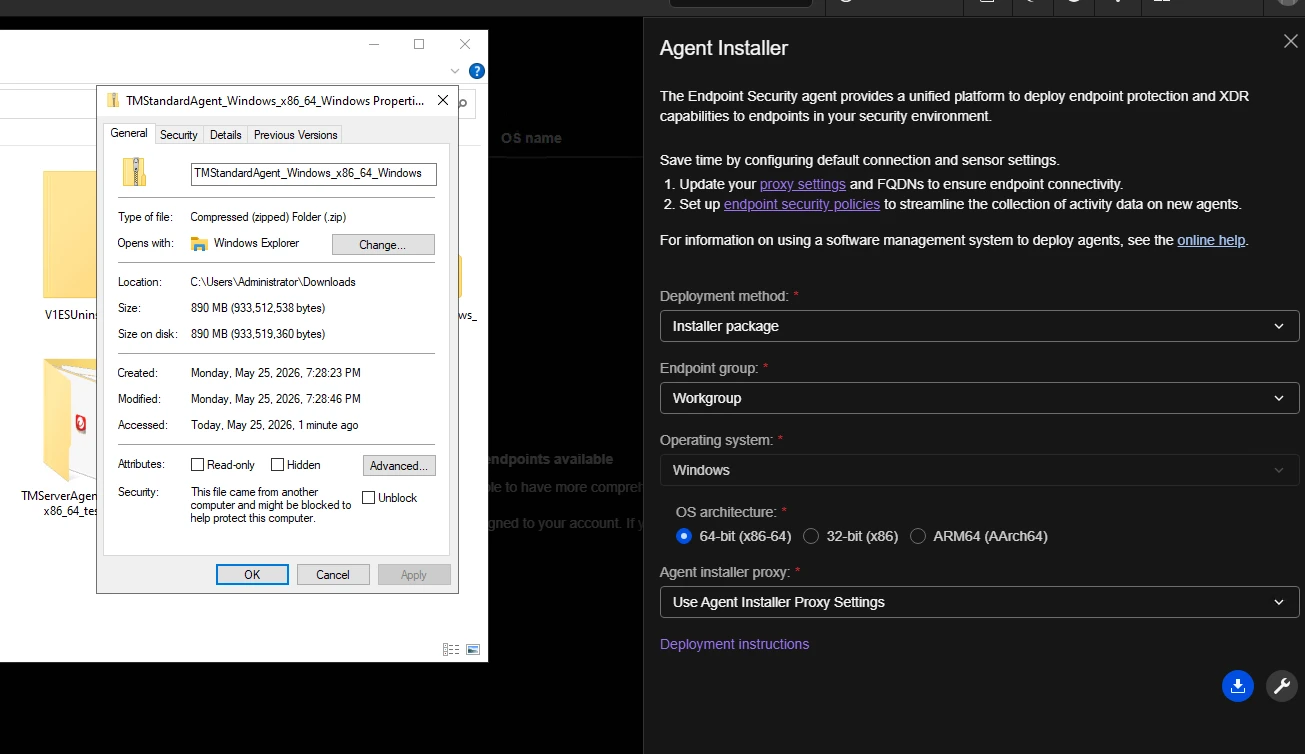Select 64-bit (x86-64) architecture radio
This screenshot has width=1305, height=754.
(684, 536)
